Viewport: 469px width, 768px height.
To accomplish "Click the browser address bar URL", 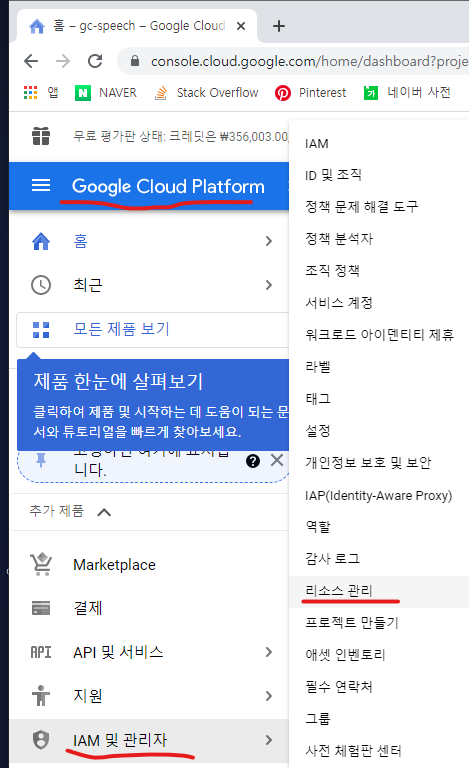I will tap(309, 61).
